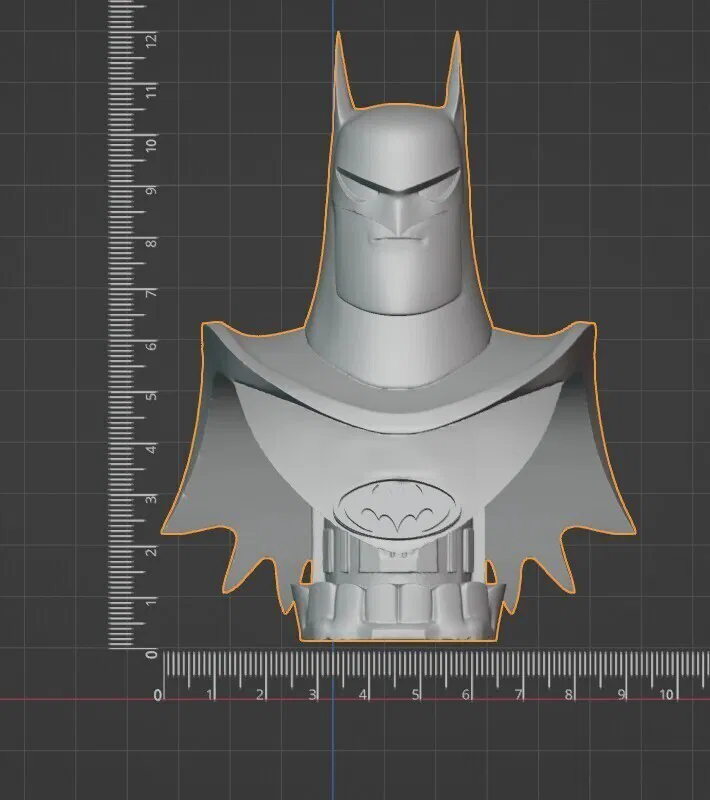The image size is (710, 800).
Task: Click the number 10 on the horizontal ruler
Action: click(x=667, y=695)
